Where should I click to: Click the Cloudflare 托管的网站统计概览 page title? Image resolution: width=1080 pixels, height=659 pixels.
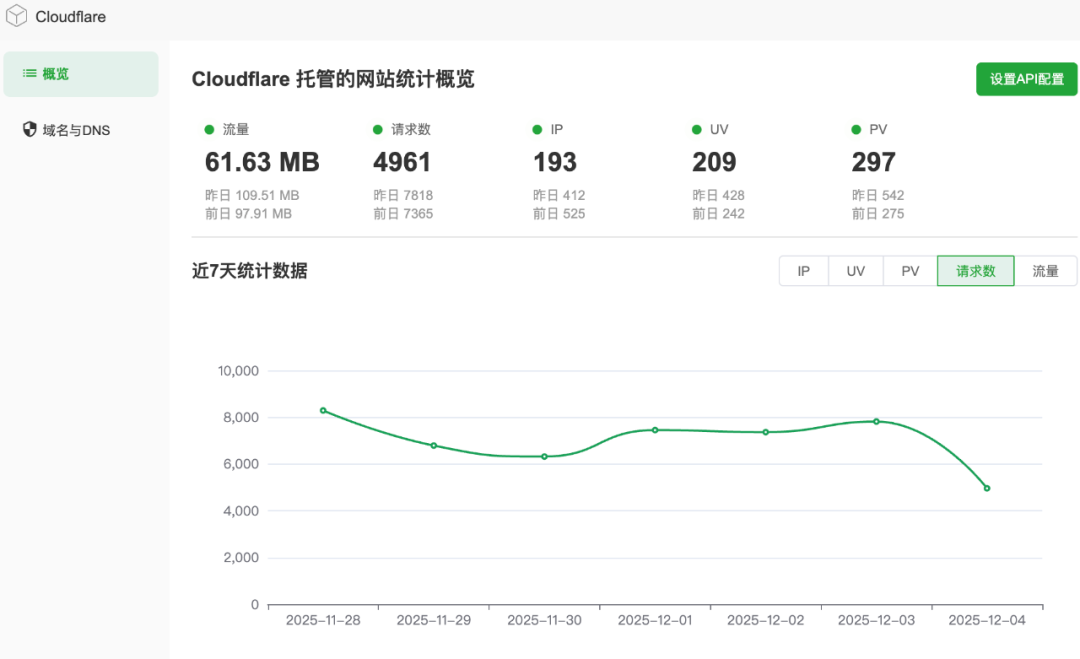tap(333, 79)
